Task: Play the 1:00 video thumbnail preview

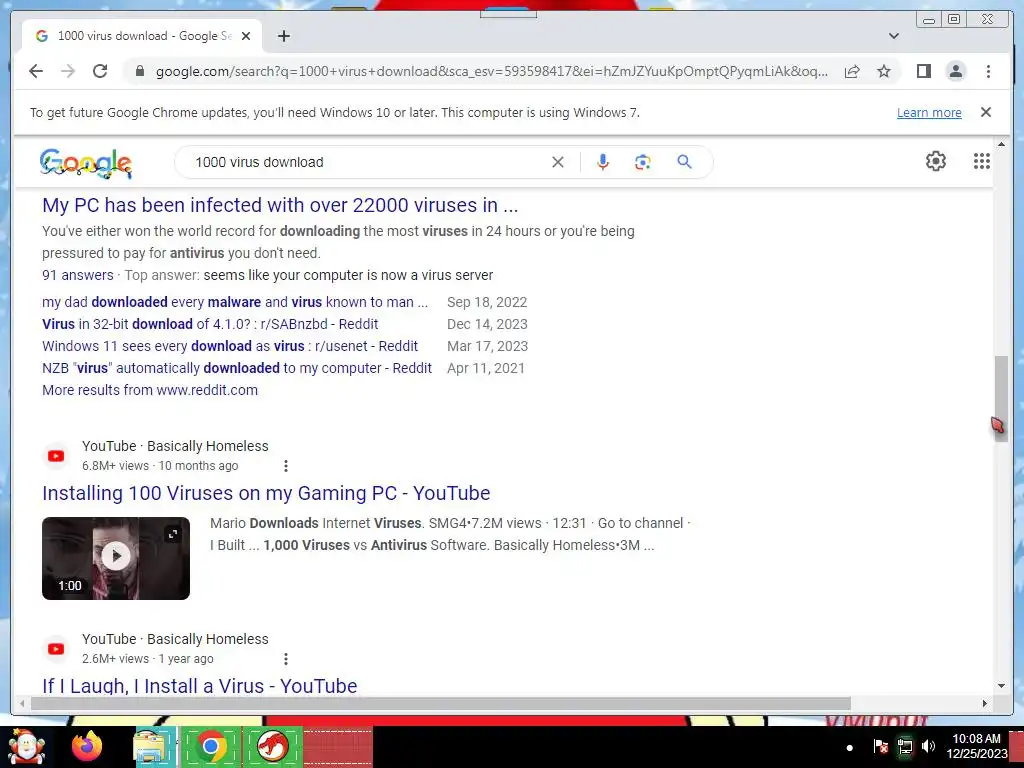Action: click(x=116, y=558)
